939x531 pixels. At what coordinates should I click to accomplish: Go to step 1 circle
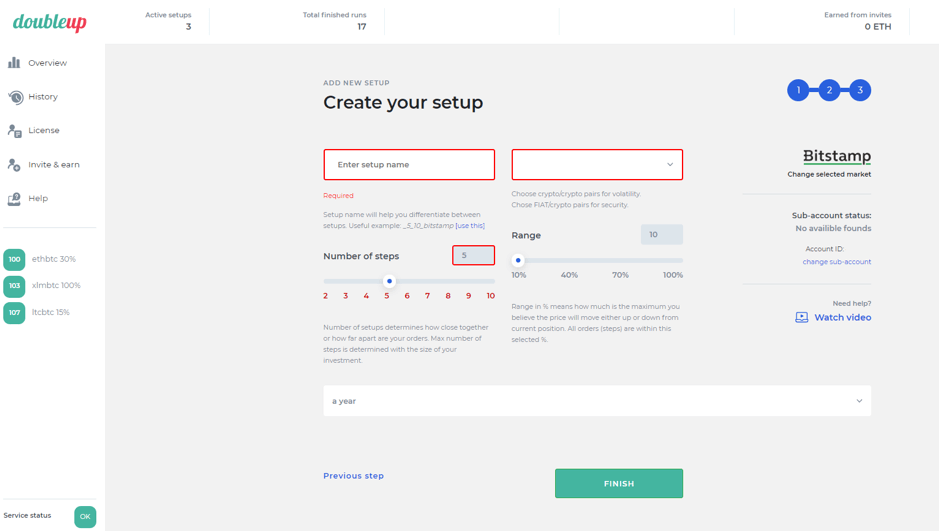point(798,90)
